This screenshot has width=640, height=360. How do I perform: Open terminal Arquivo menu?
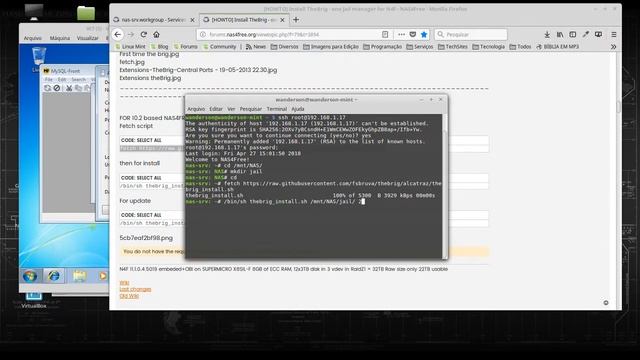pyautogui.click(x=196, y=109)
